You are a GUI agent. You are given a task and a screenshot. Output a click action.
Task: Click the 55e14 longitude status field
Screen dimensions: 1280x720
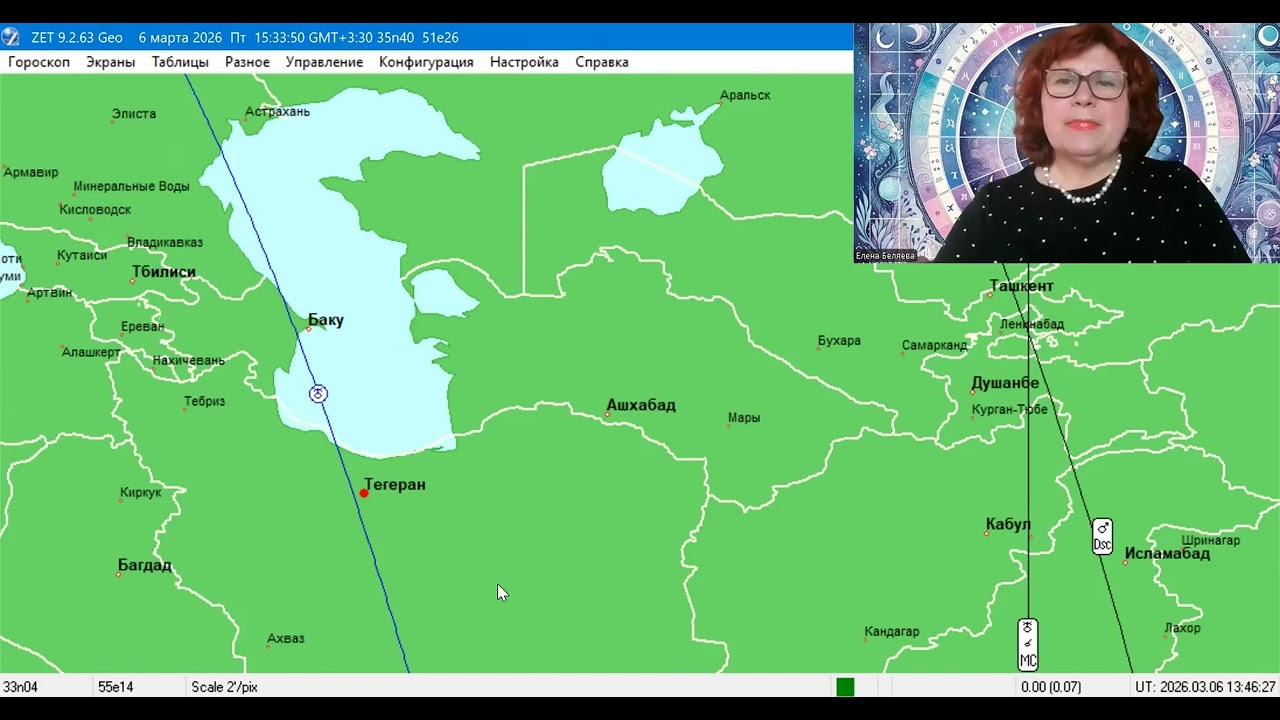click(x=115, y=687)
